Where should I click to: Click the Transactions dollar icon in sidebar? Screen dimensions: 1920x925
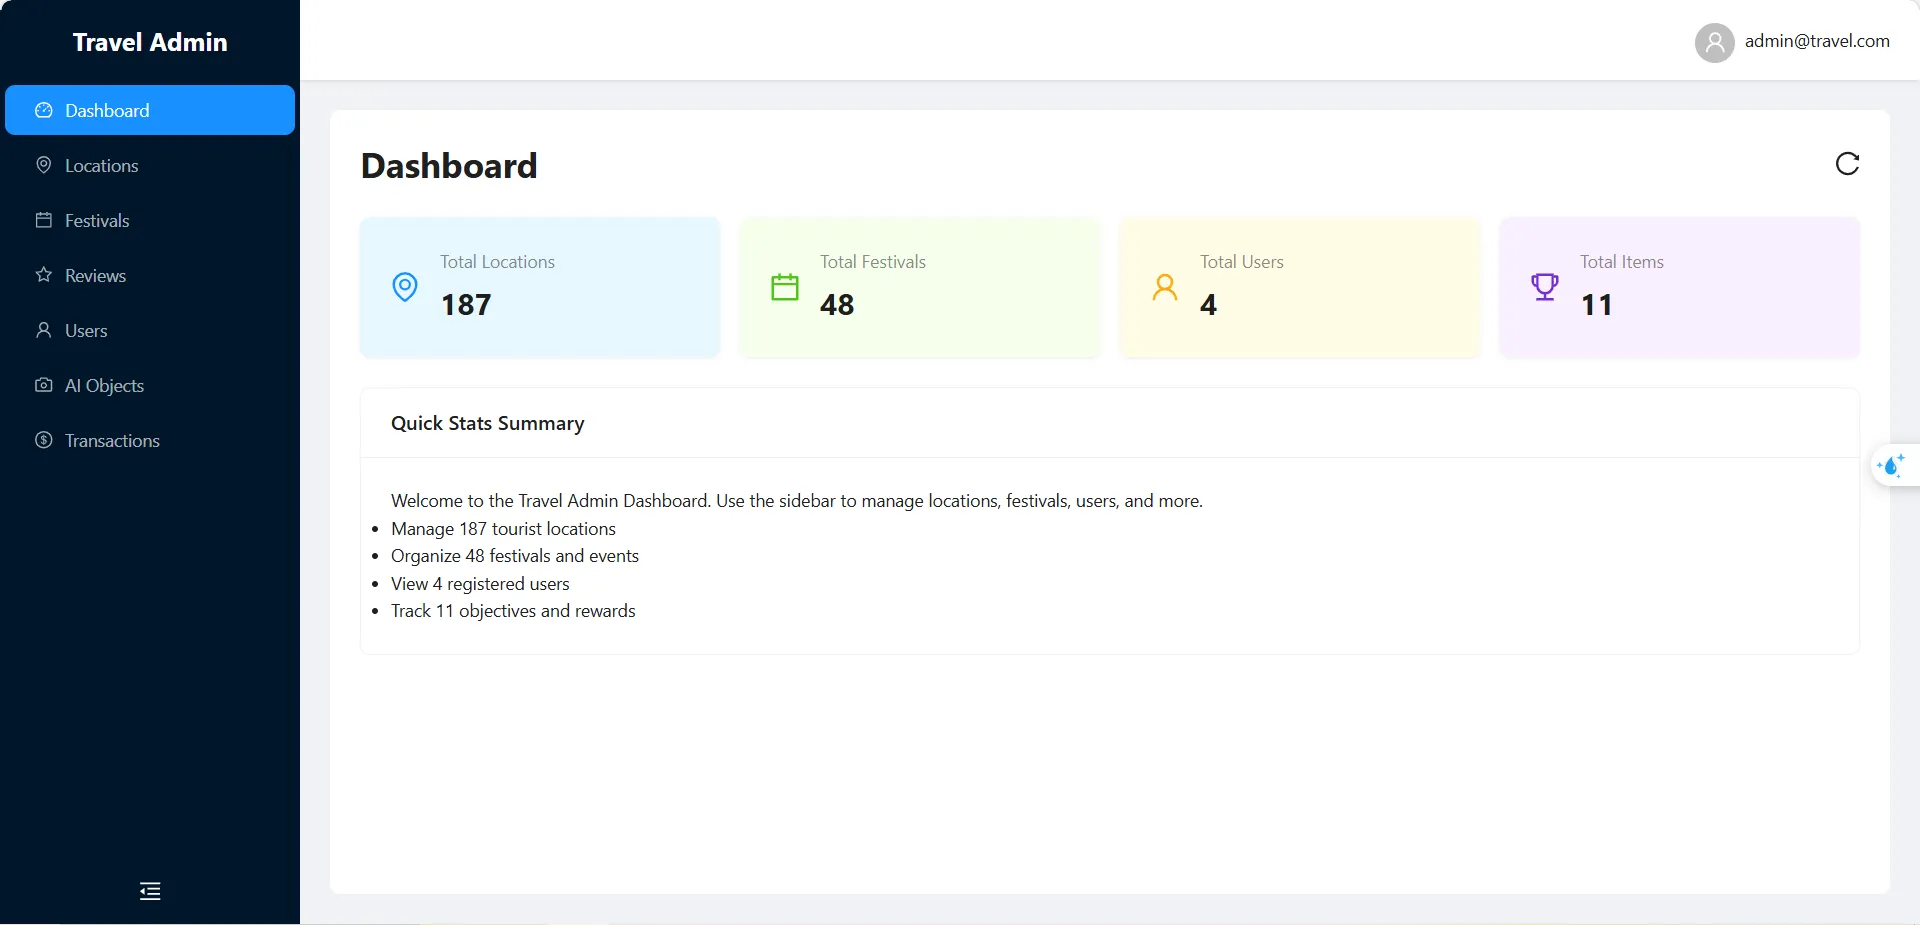(x=44, y=440)
